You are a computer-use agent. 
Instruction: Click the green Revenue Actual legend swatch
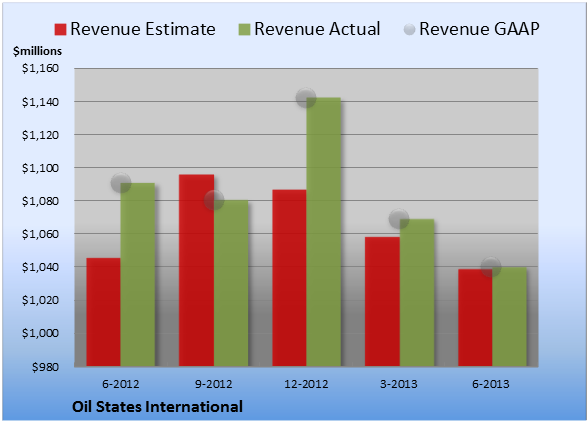point(244,30)
